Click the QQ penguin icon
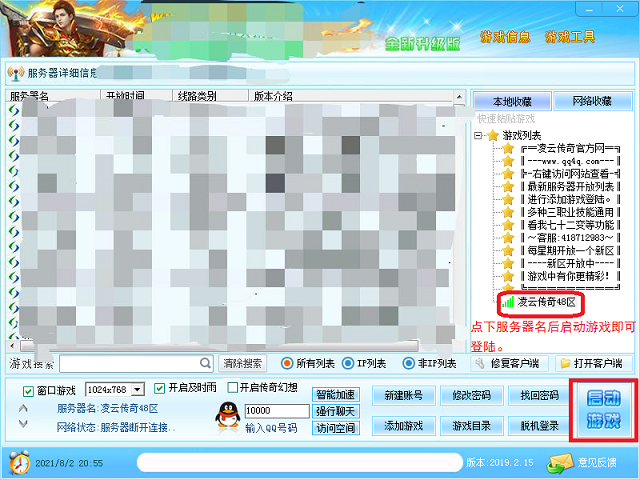640x480 pixels. (227, 415)
